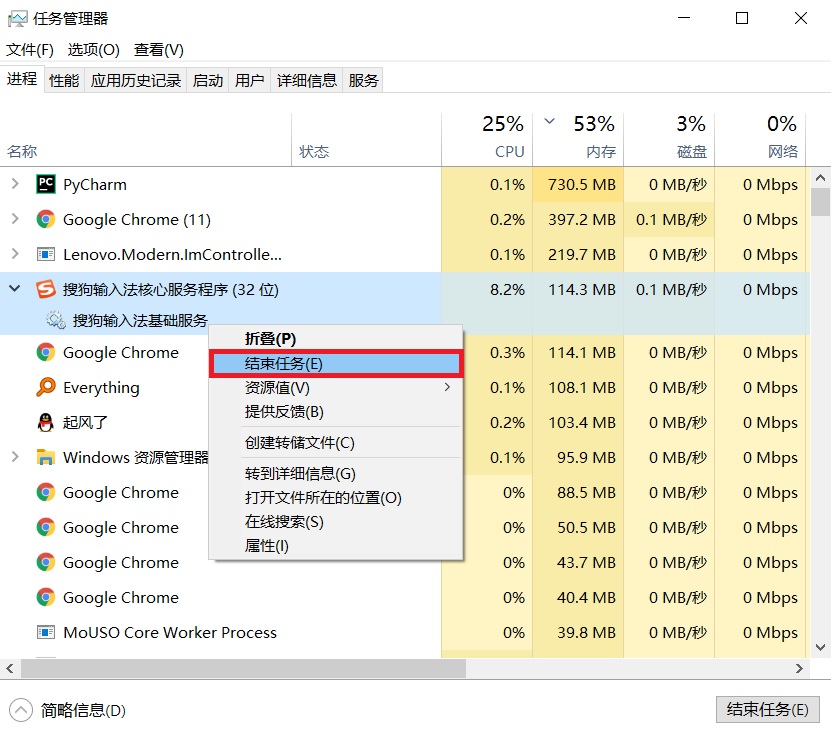The height and width of the screenshot is (739, 831).
Task: Choose 创建转储文件(C) in the context menu
Action: (335, 443)
